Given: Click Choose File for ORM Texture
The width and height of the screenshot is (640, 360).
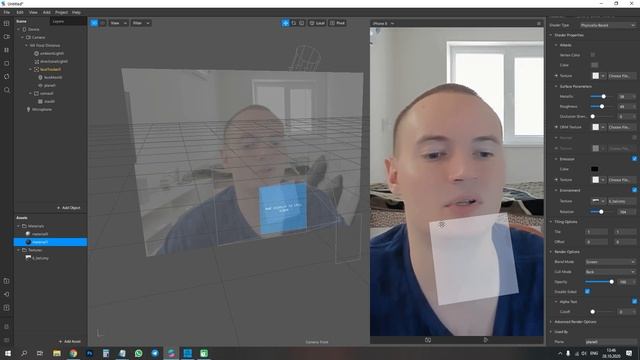Looking at the screenshot, I should [x=622, y=127].
